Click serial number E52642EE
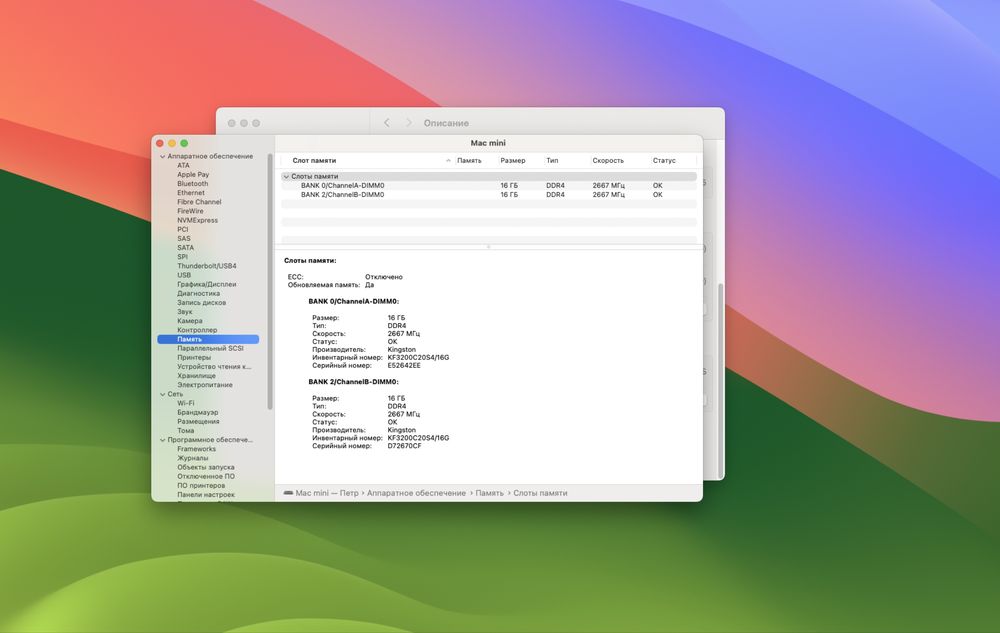This screenshot has height=633, width=1000. click(404, 366)
